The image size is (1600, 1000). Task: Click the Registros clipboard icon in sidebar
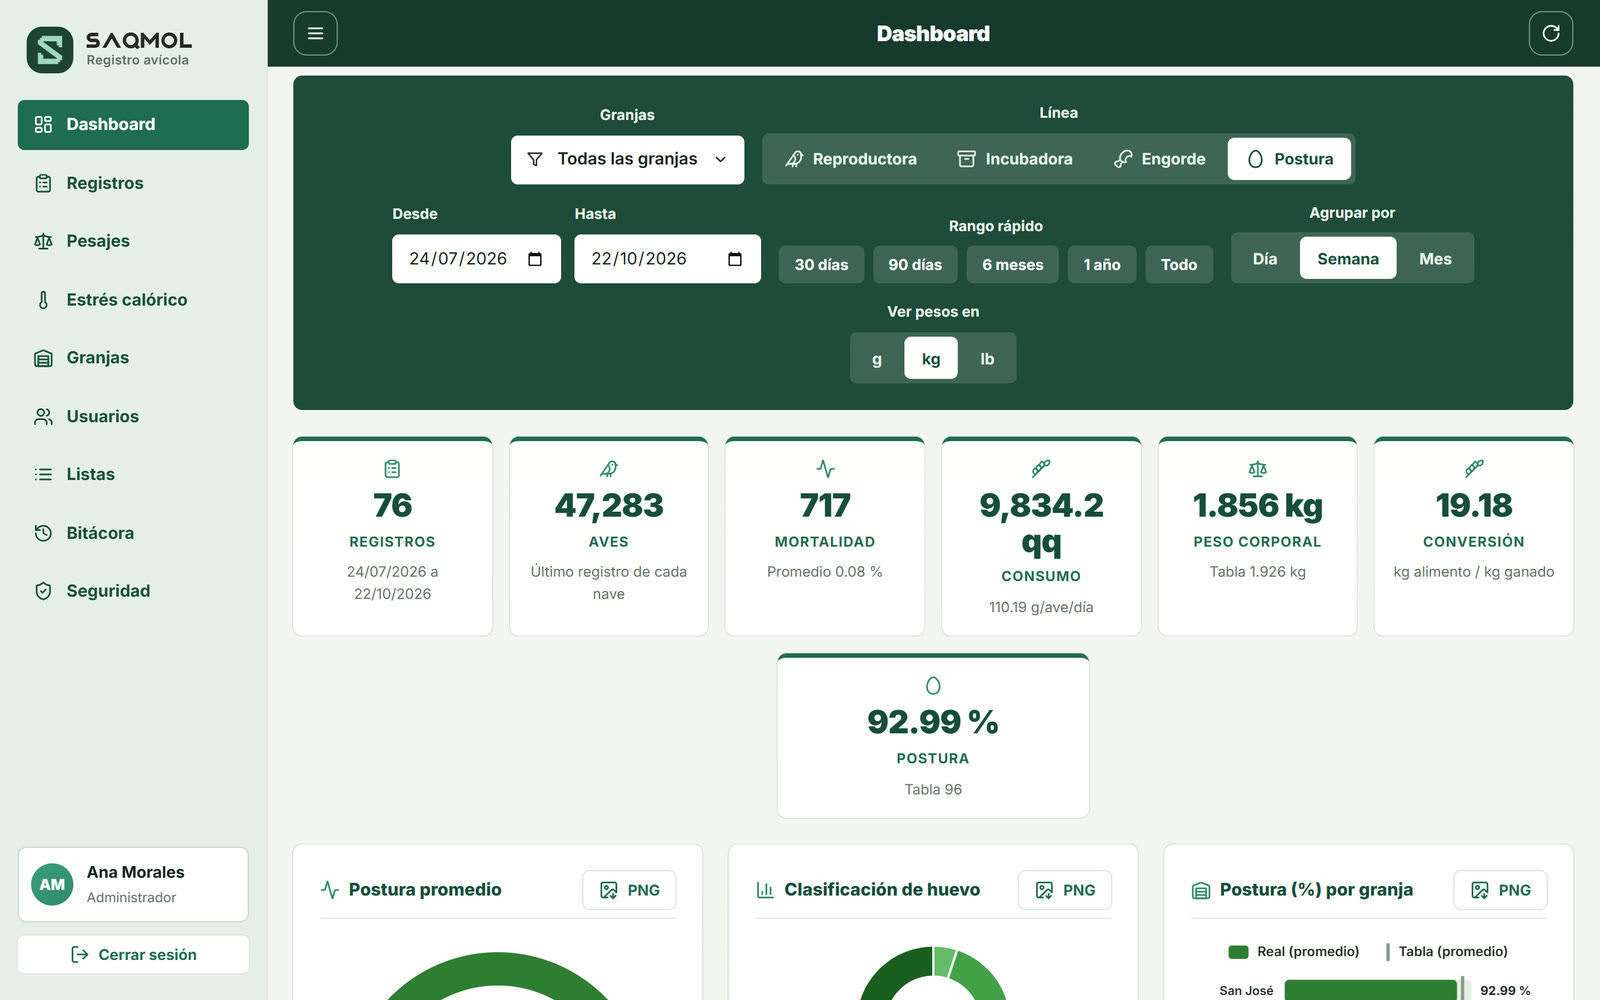point(43,183)
